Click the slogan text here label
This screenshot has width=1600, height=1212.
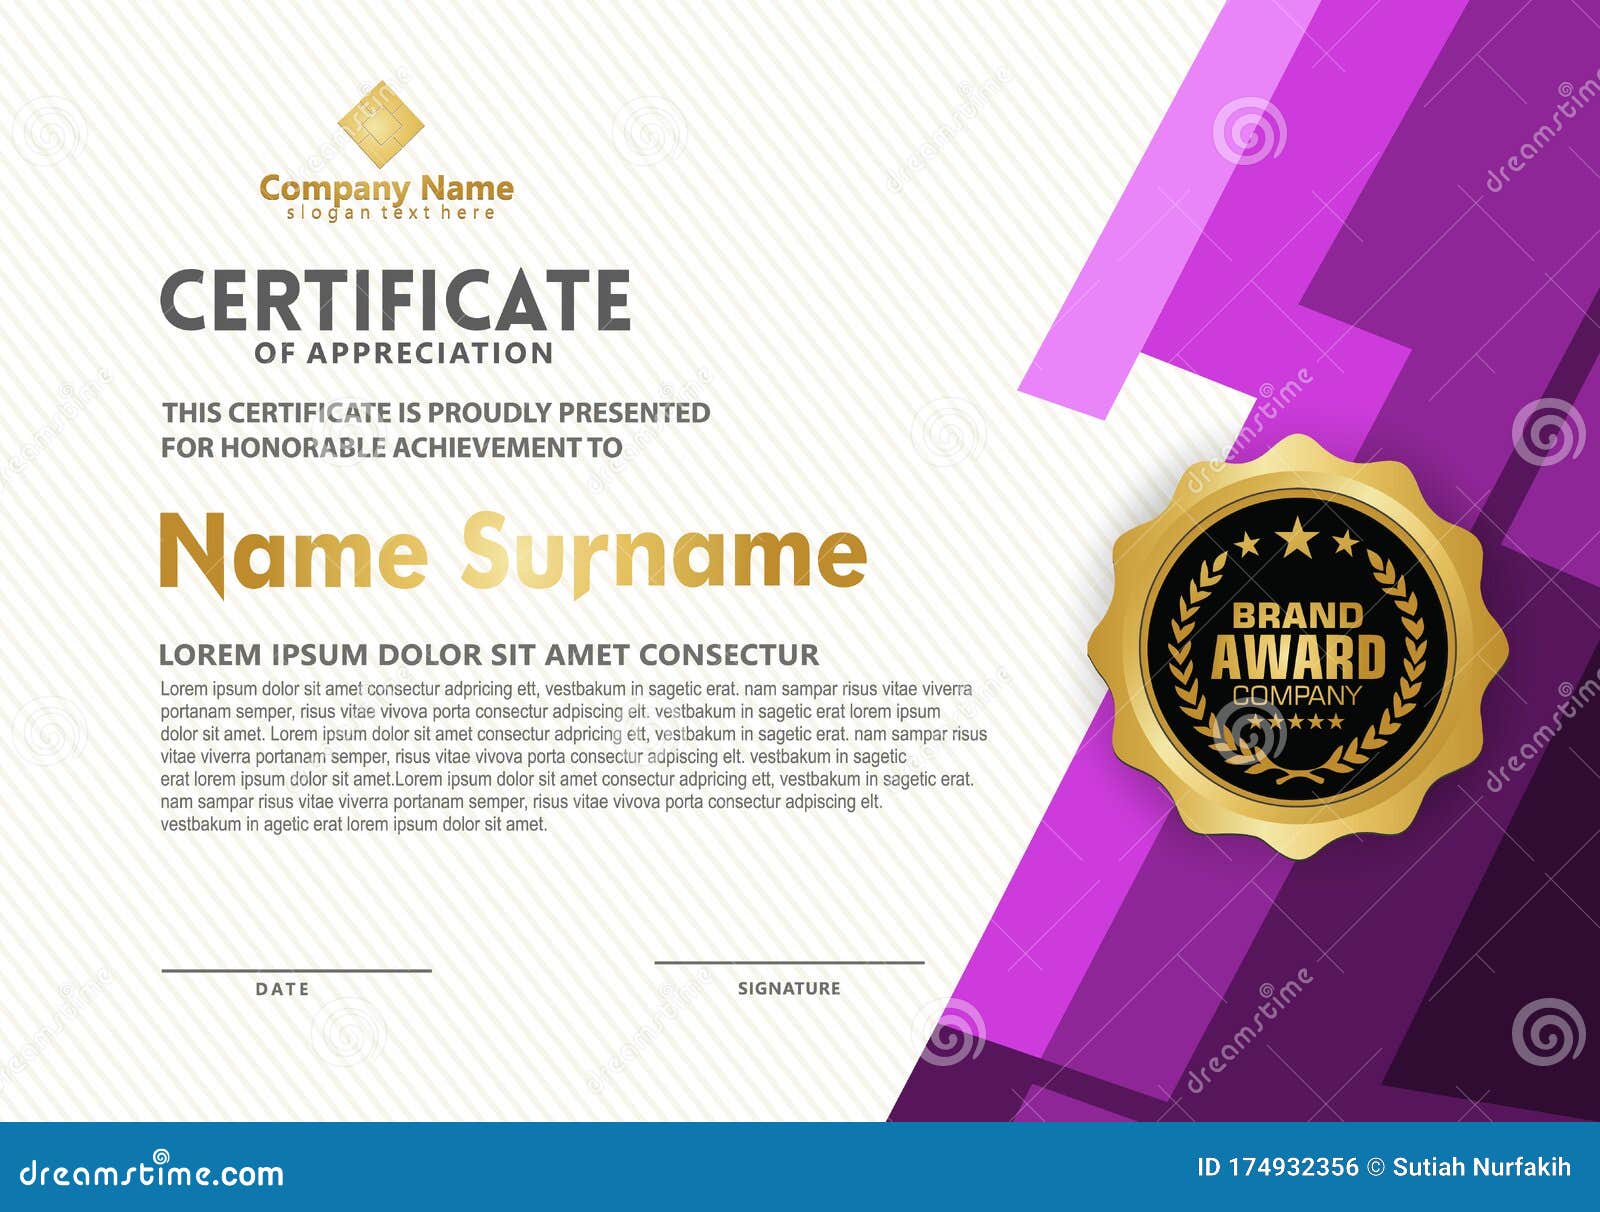point(390,211)
